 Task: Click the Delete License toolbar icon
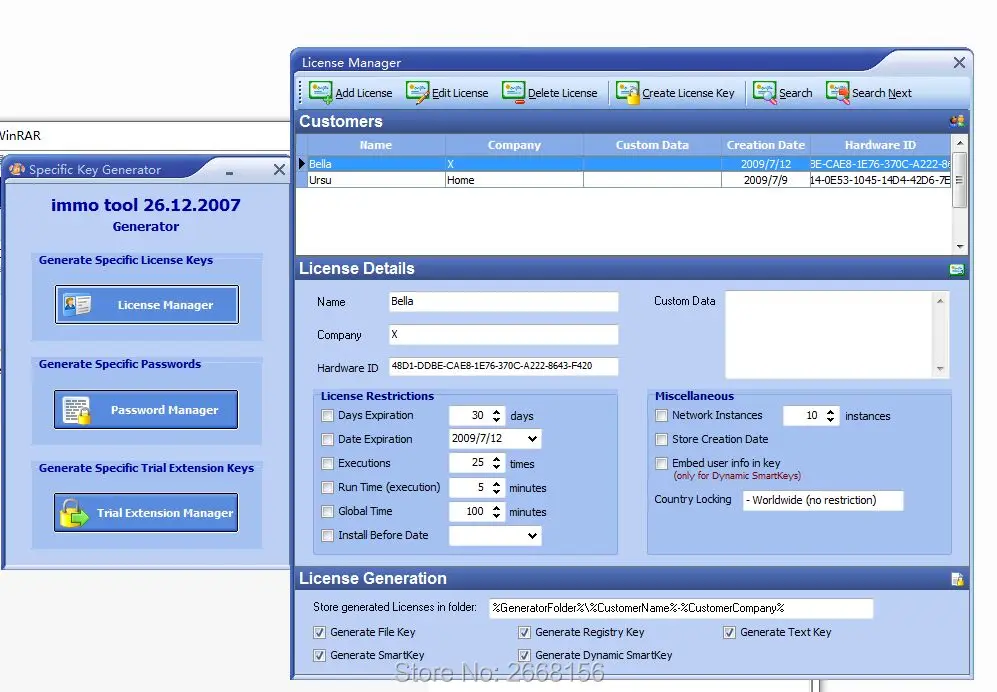[513, 92]
